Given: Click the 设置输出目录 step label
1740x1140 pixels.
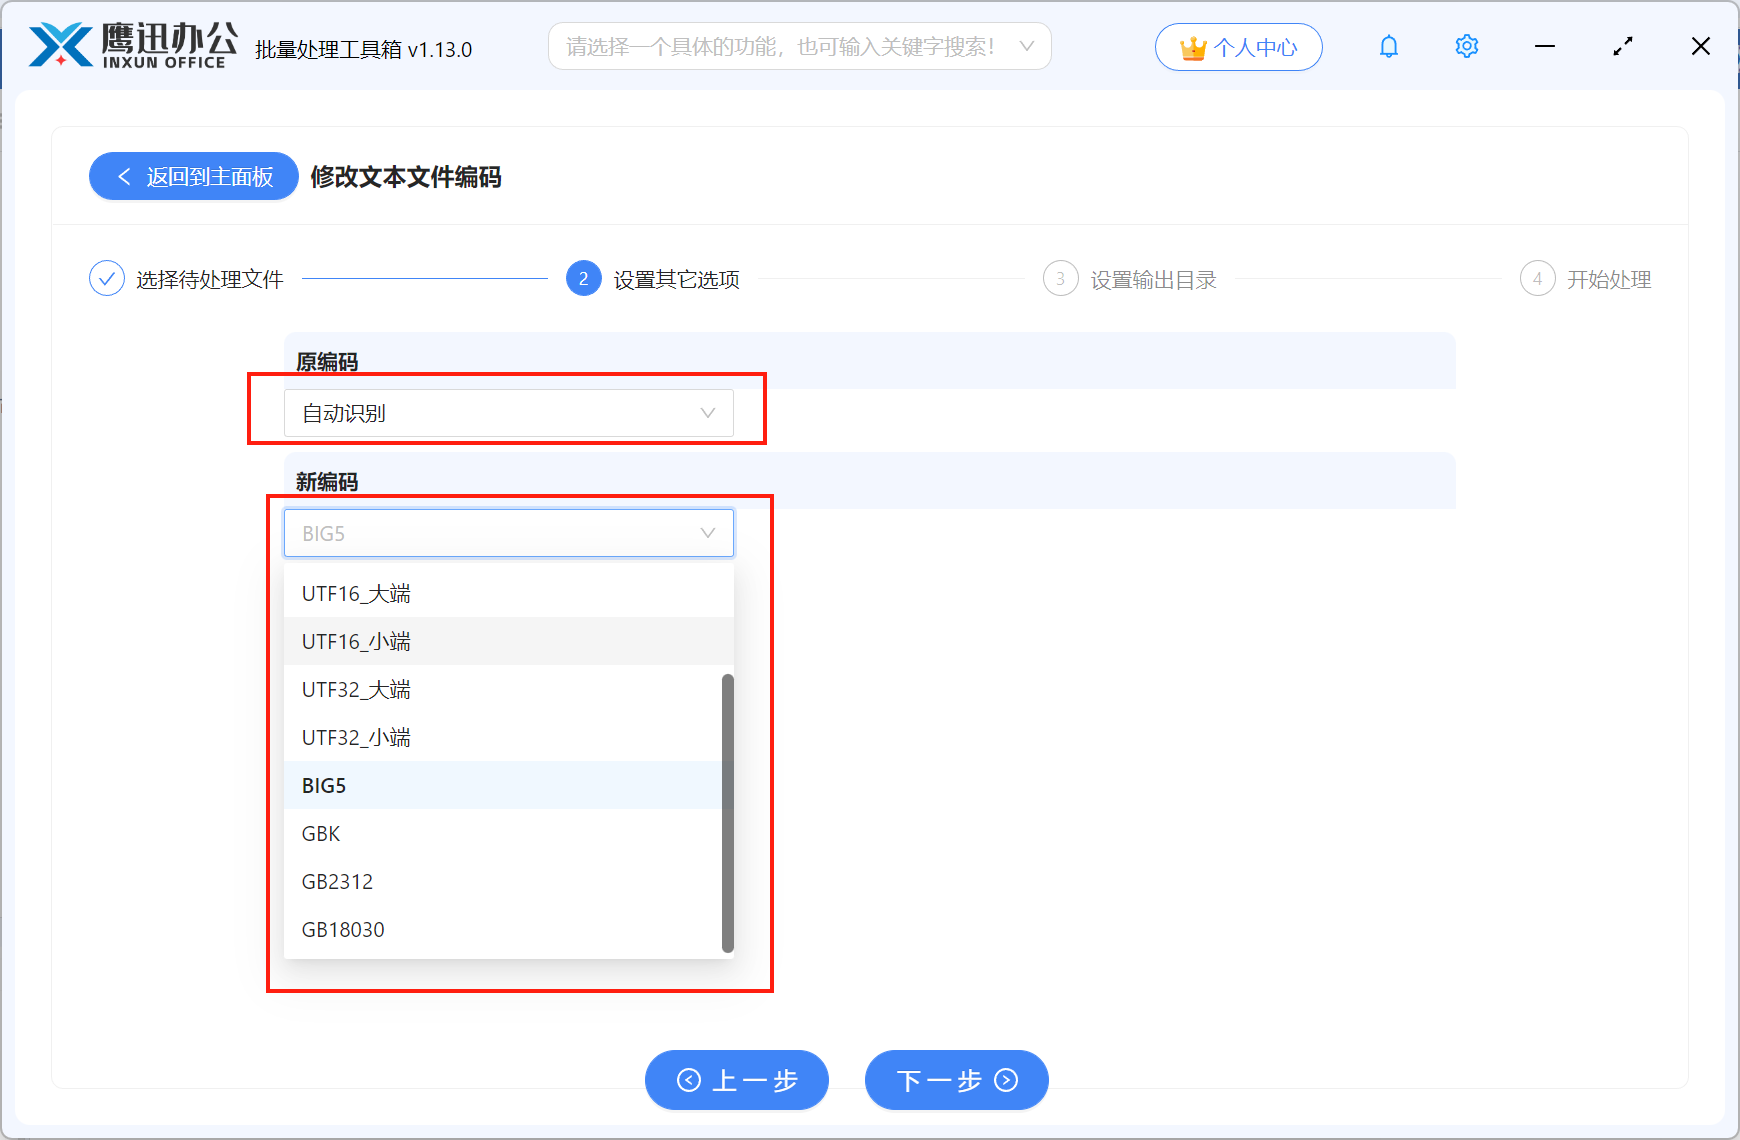Looking at the screenshot, I should [1152, 279].
